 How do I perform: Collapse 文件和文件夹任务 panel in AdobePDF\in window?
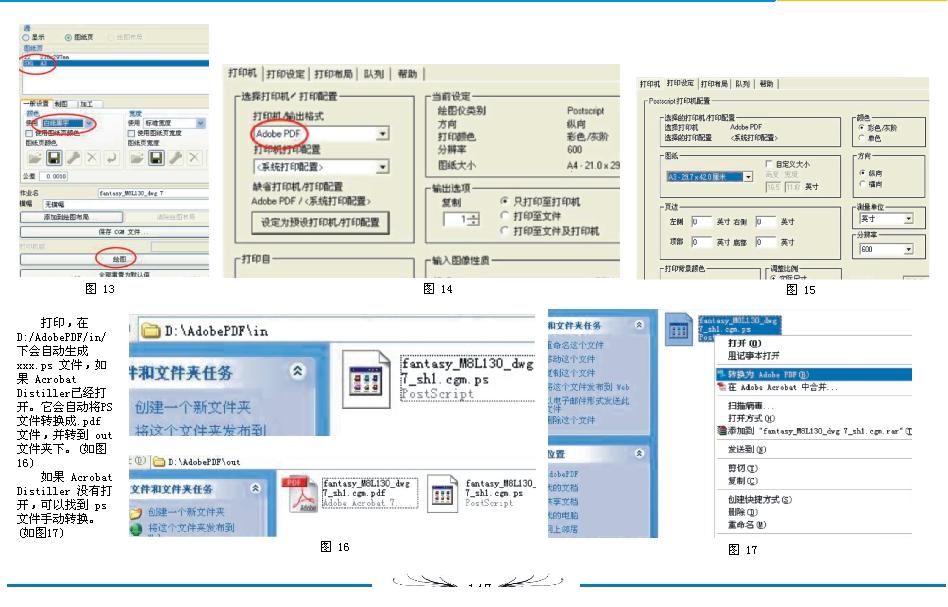coord(297,371)
